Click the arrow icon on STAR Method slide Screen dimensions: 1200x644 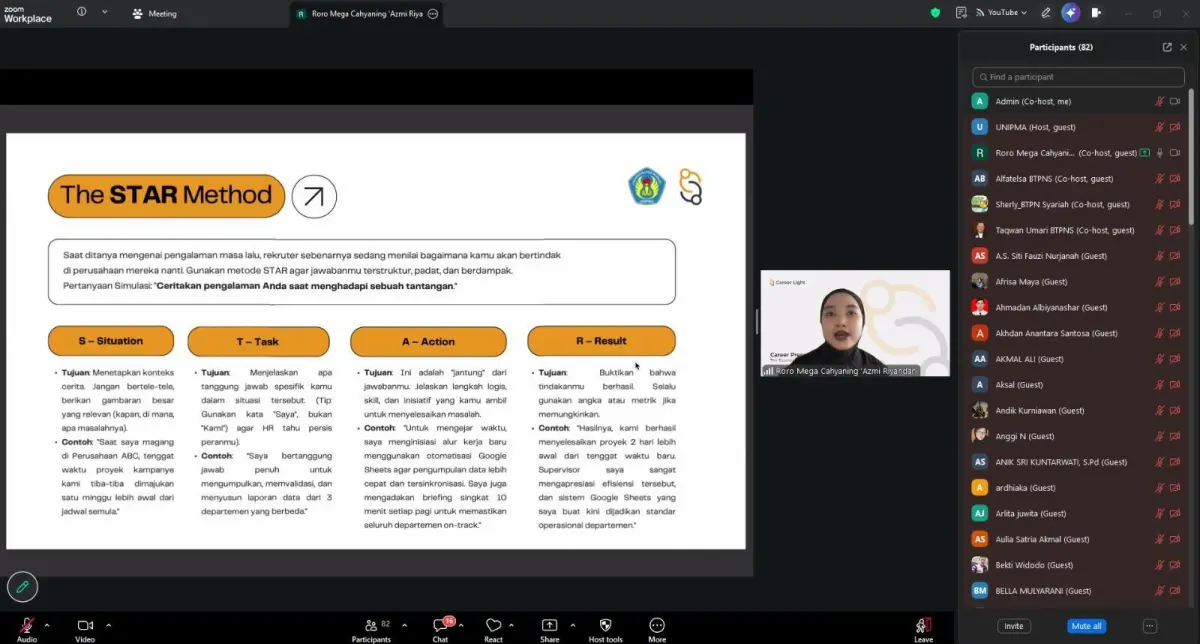314,196
